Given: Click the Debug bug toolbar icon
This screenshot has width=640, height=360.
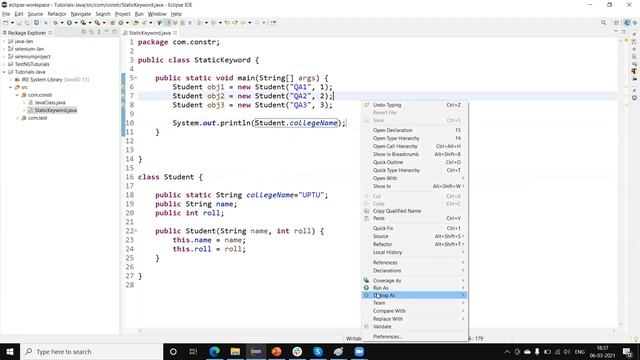Looking at the screenshot, I should (x=55, y=23).
